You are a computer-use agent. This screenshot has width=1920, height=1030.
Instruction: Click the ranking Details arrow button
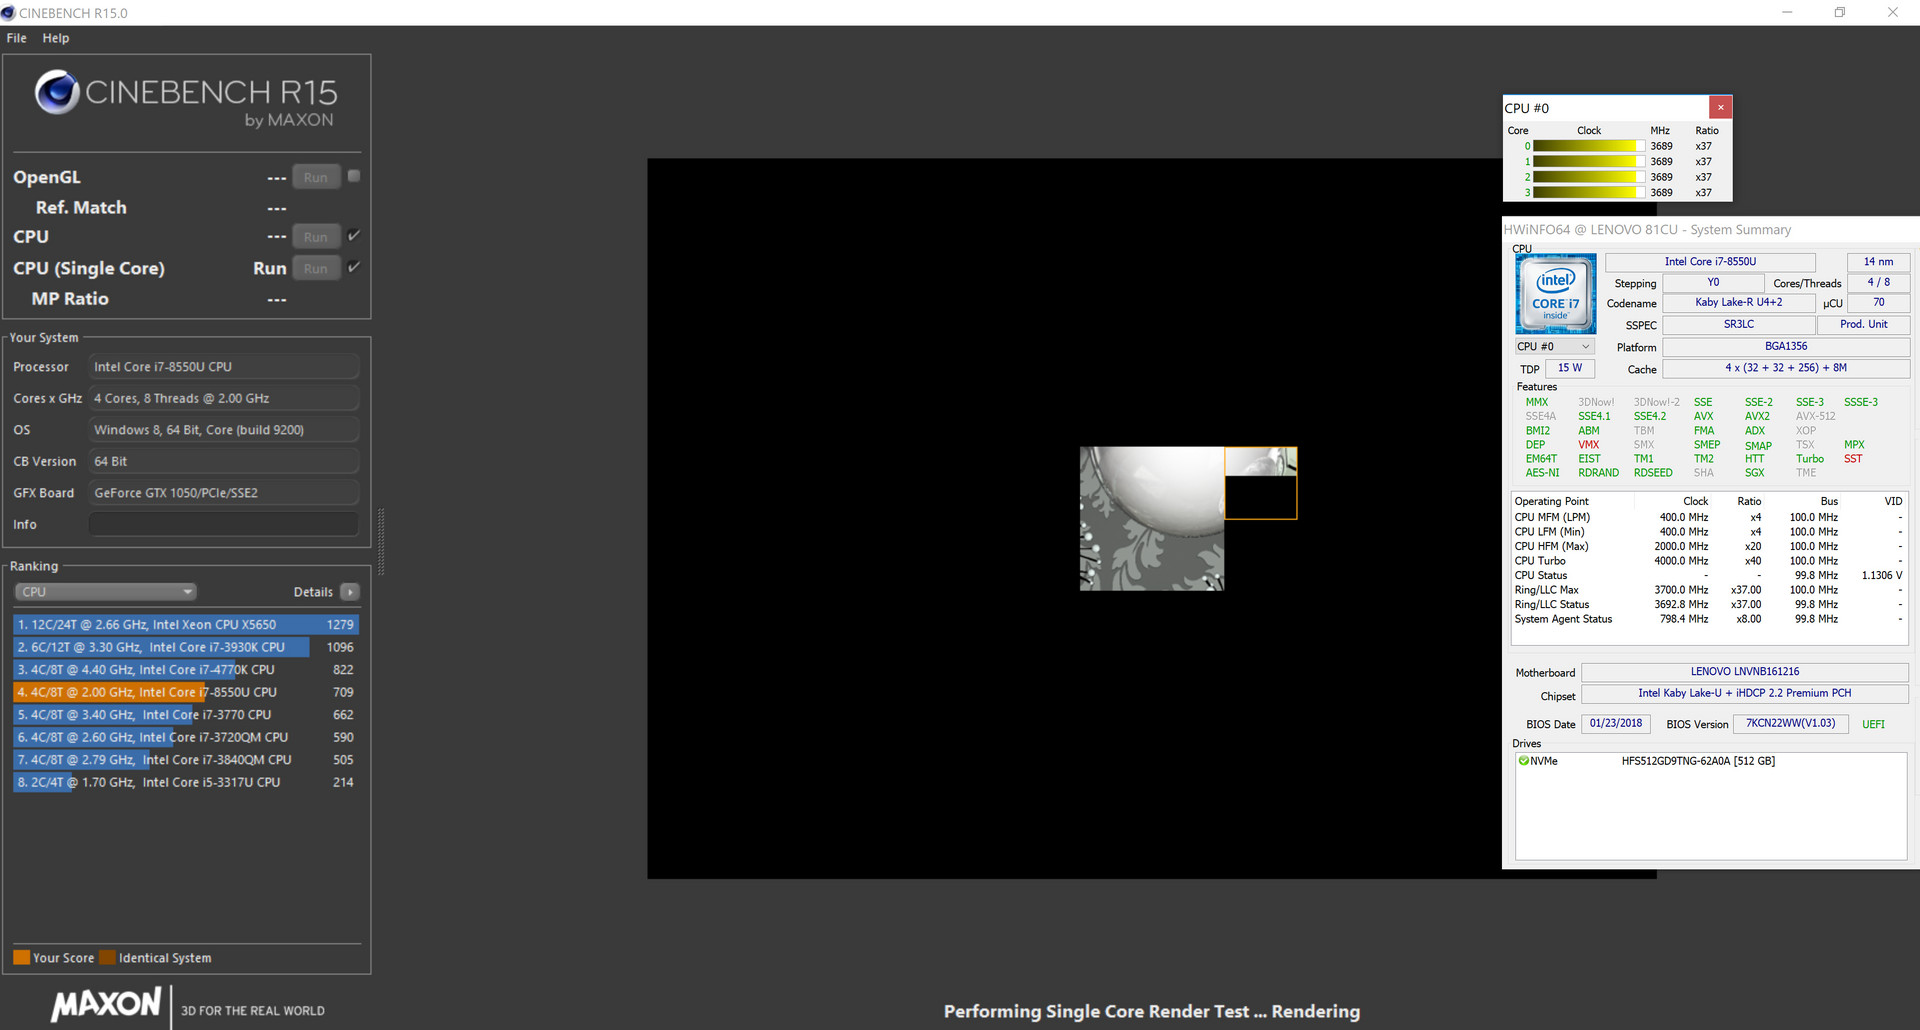pyautogui.click(x=350, y=592)
